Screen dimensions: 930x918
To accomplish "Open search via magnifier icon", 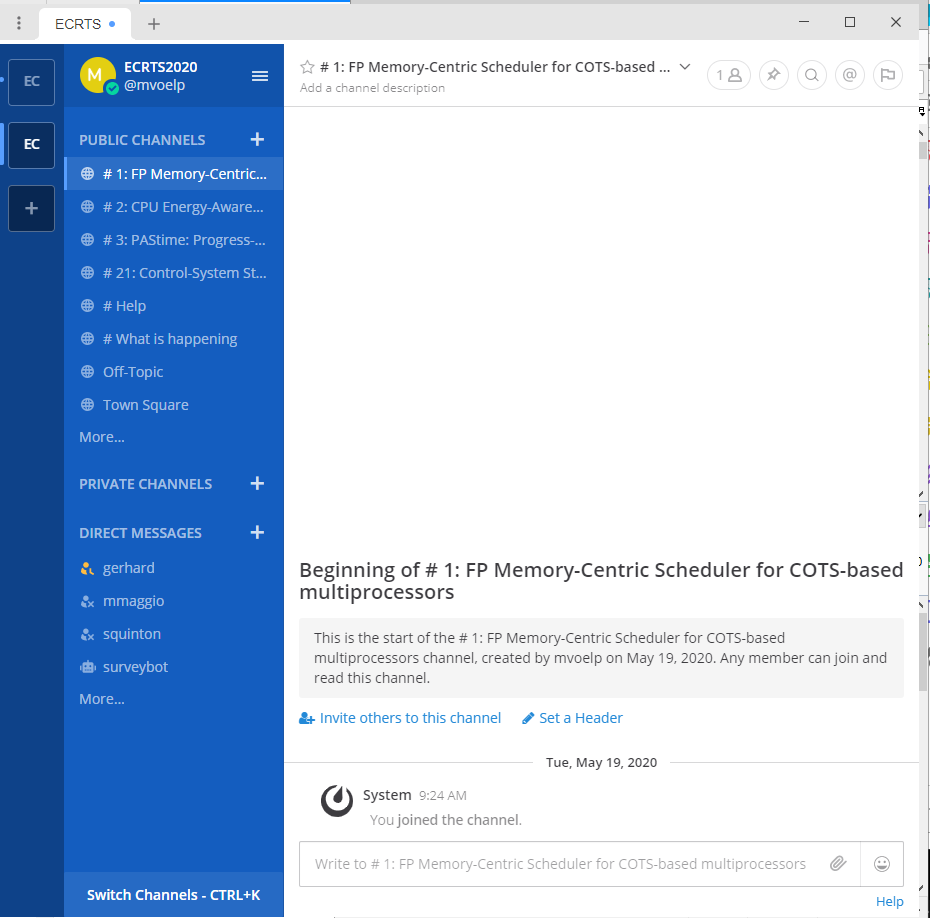I will [x=811, y=75].
